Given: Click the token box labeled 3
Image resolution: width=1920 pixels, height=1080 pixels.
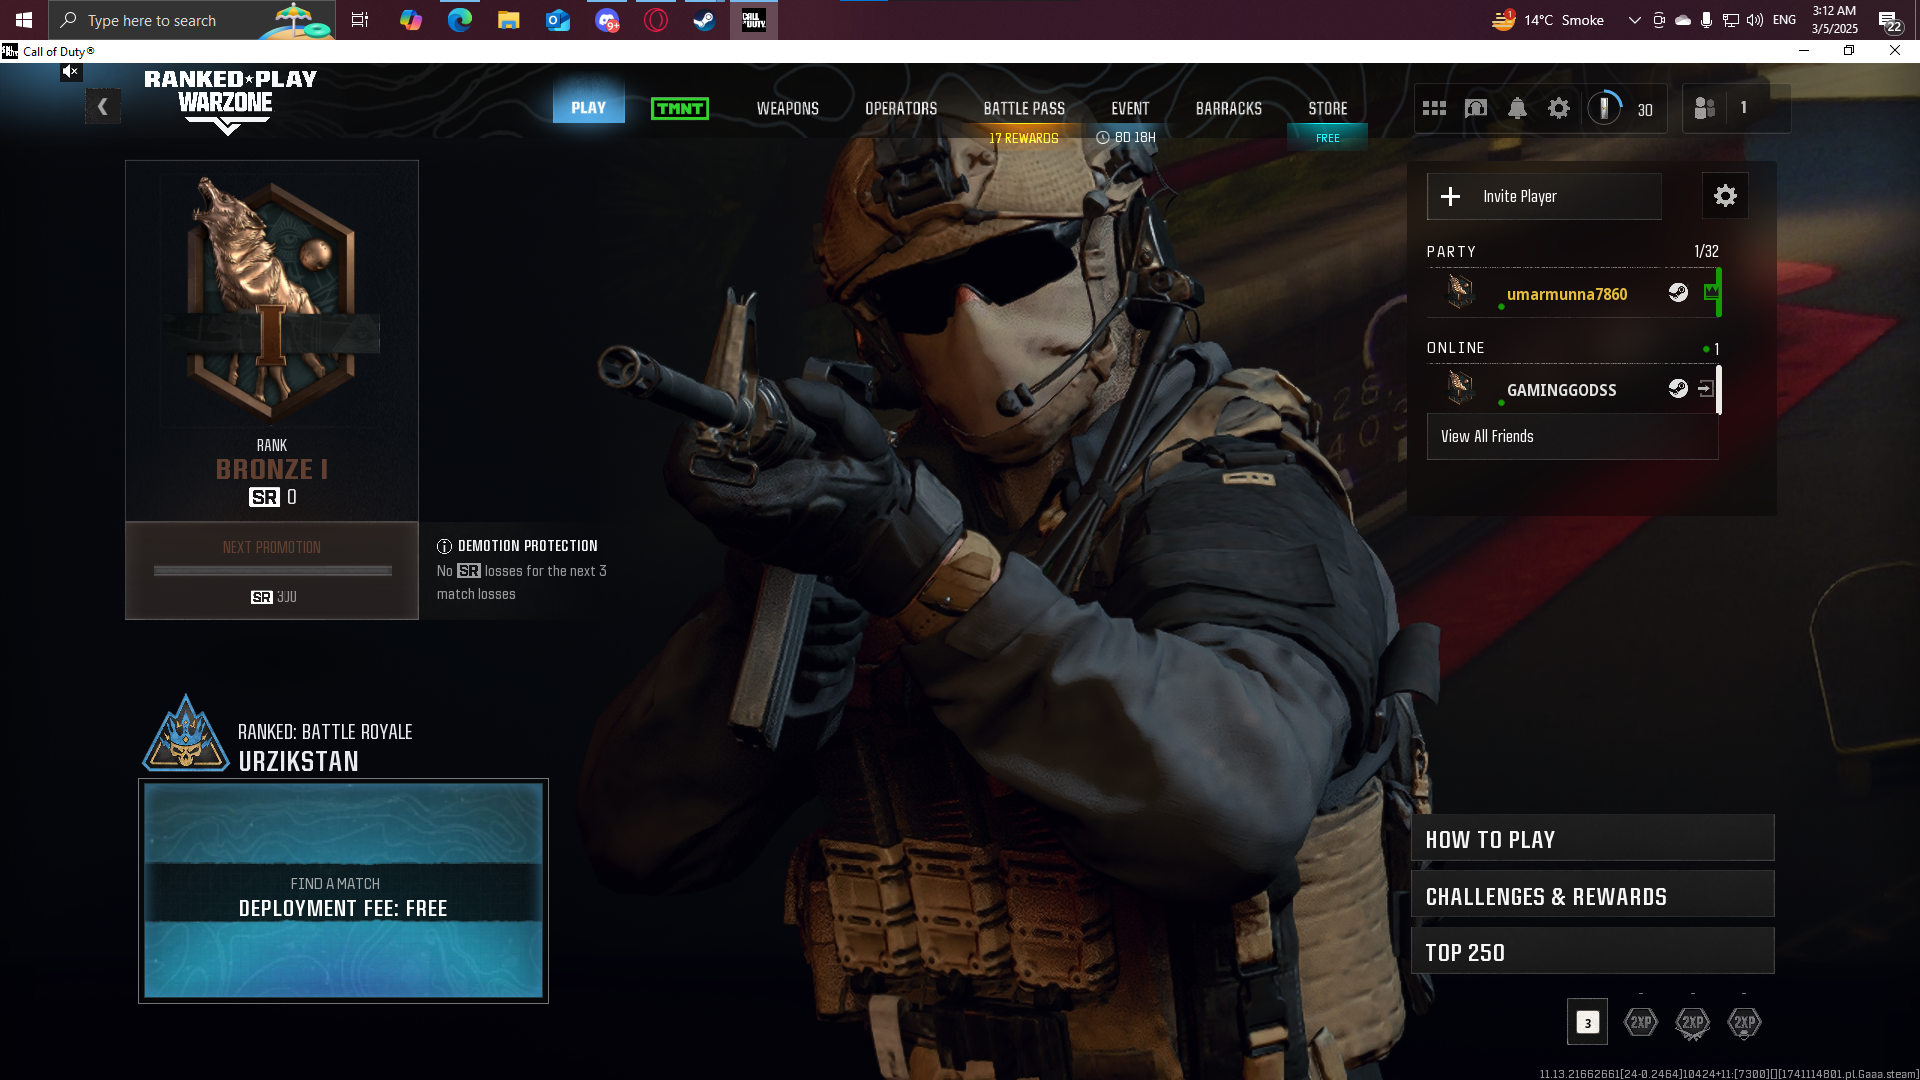Looking at the screenshot, I should click(1587, 1022).
